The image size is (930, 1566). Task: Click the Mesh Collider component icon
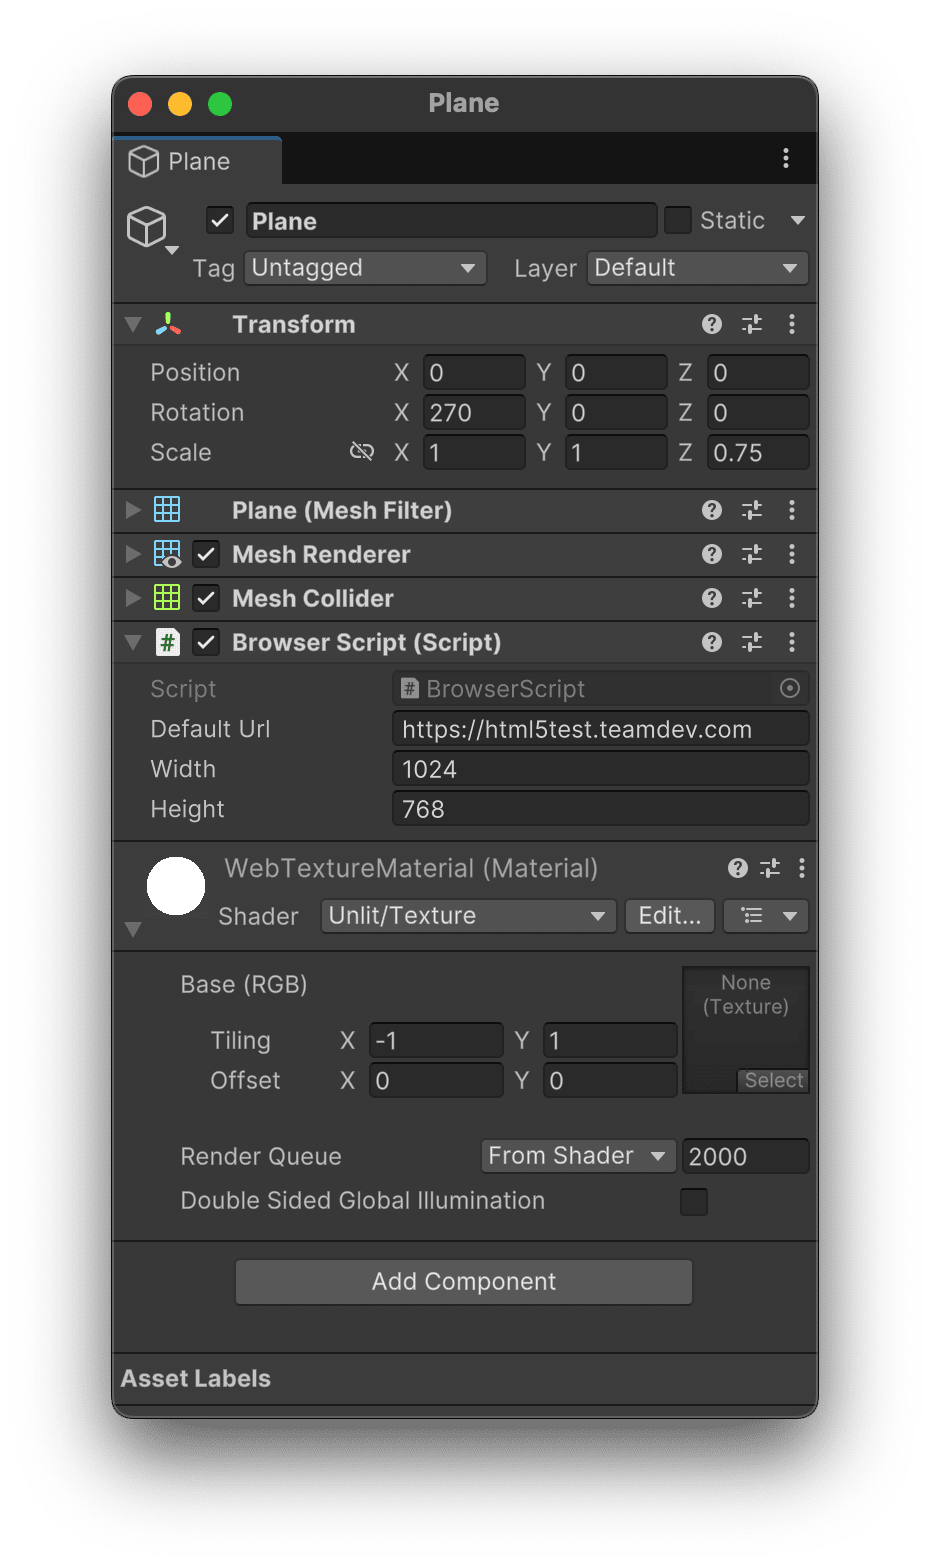168,597
